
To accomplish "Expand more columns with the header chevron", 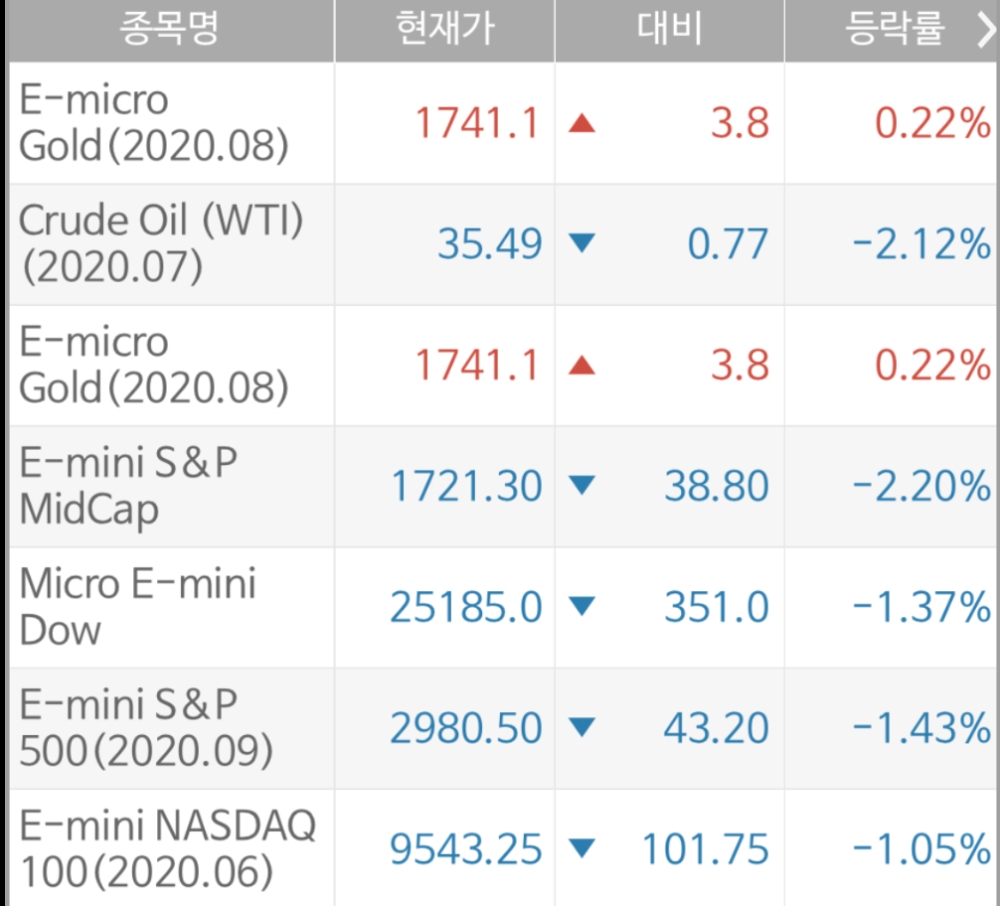I will coord(983,31).
